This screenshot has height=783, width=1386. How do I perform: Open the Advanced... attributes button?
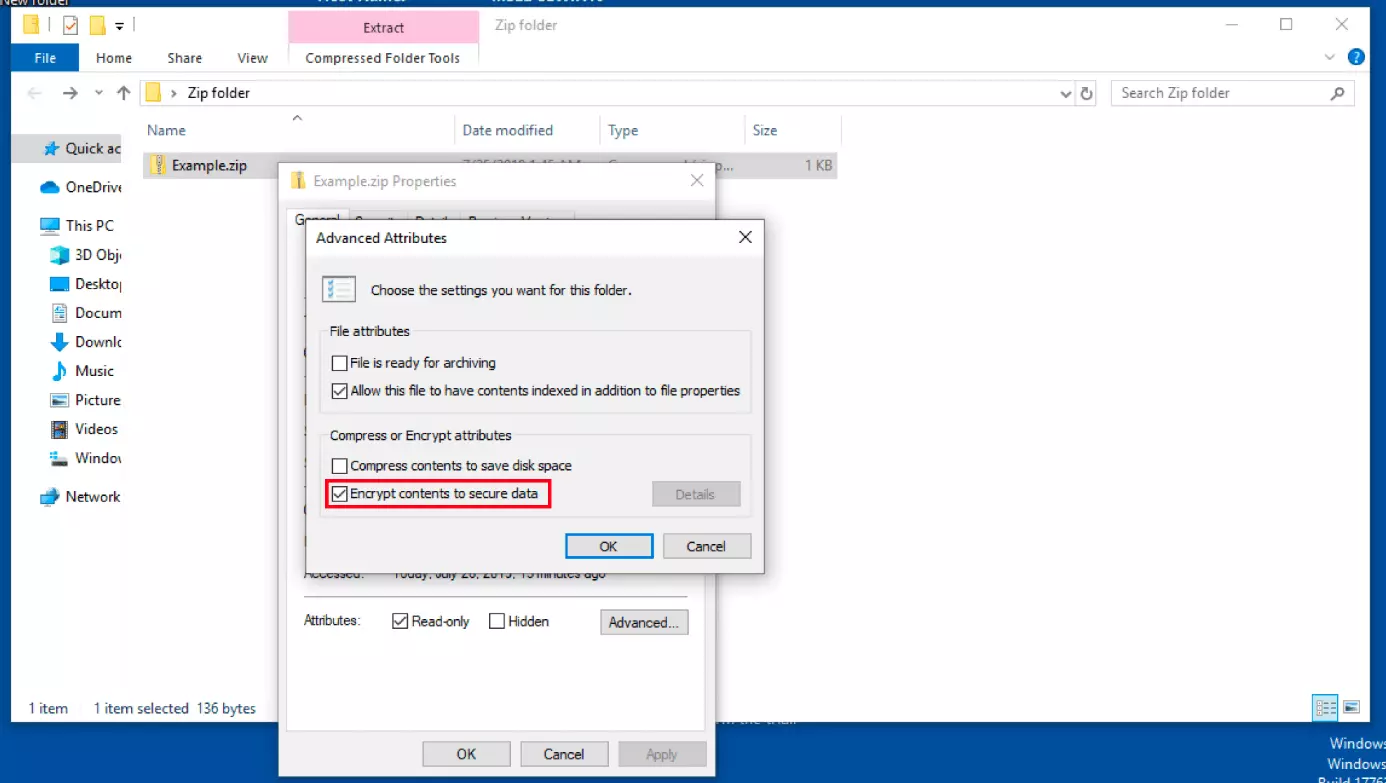pyautogui.click(x=644, y=622)
